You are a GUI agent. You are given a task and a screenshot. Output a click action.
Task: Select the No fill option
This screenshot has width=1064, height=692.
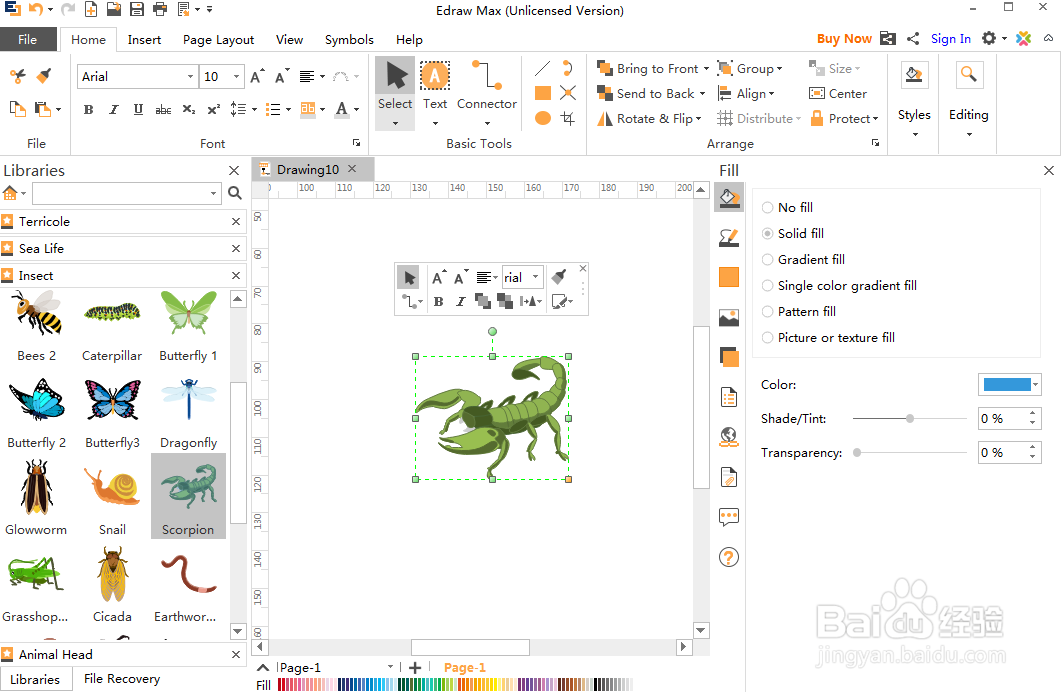point(787,208)
